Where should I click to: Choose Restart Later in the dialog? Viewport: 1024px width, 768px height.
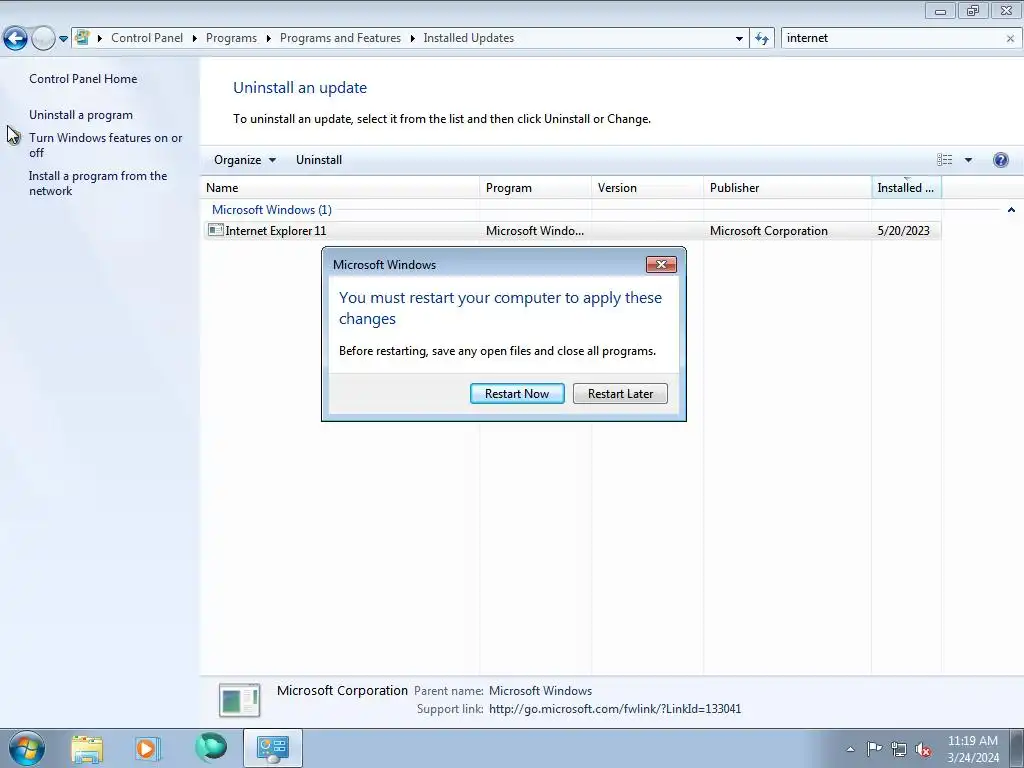620,393
